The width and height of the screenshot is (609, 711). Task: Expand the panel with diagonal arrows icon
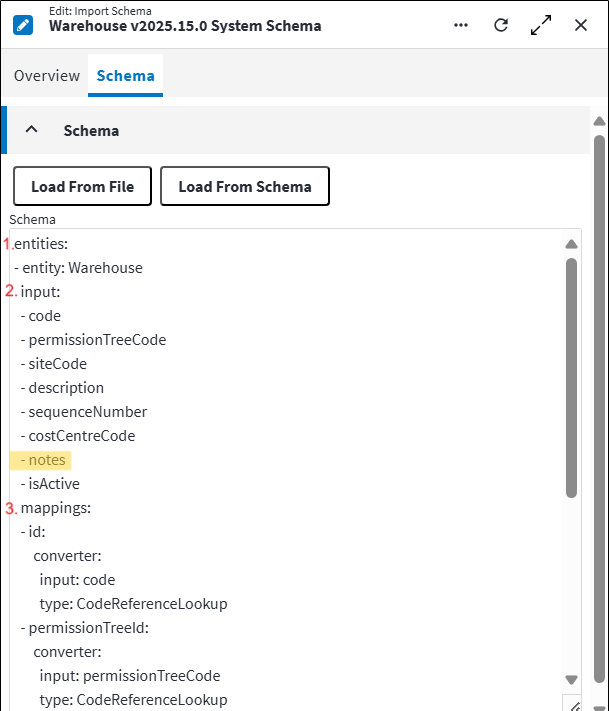click(541, 25)
